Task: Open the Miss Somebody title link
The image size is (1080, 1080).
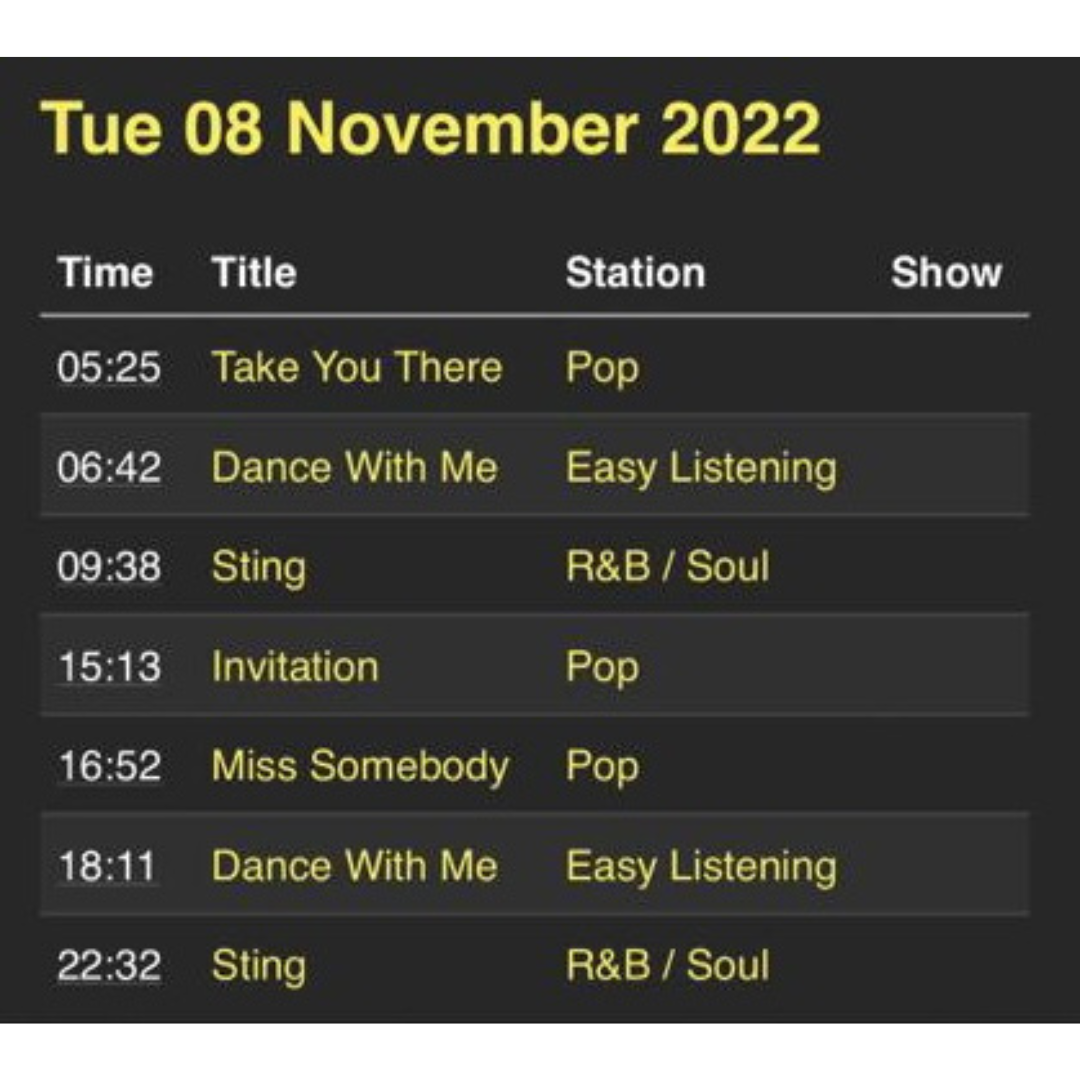Action: point(360,767)
